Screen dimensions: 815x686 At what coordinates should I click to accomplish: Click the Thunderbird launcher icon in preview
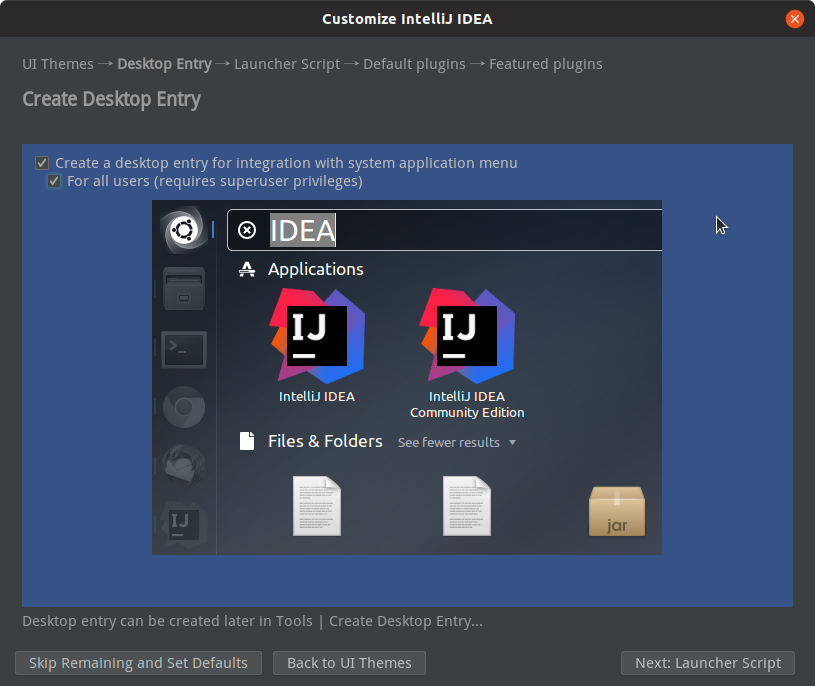point(184,464)
